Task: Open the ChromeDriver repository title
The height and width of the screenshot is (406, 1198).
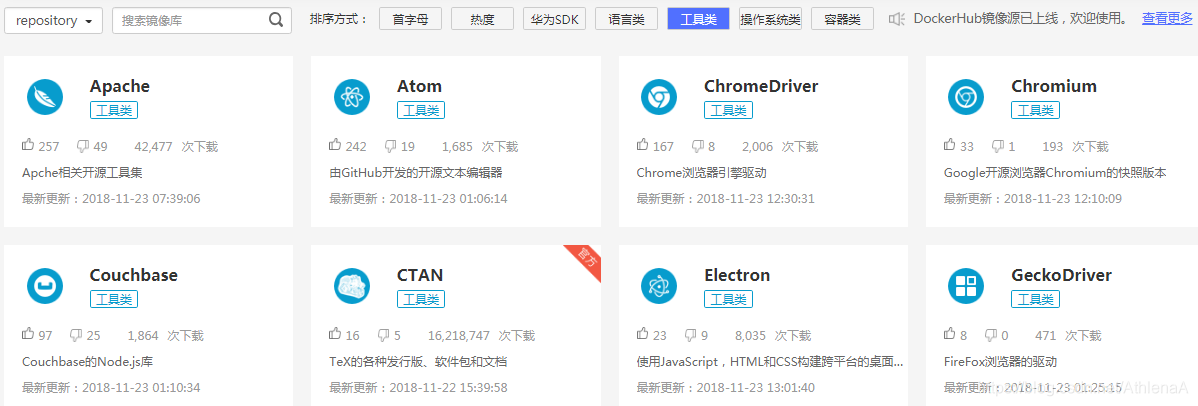Action: pos(761,86)
